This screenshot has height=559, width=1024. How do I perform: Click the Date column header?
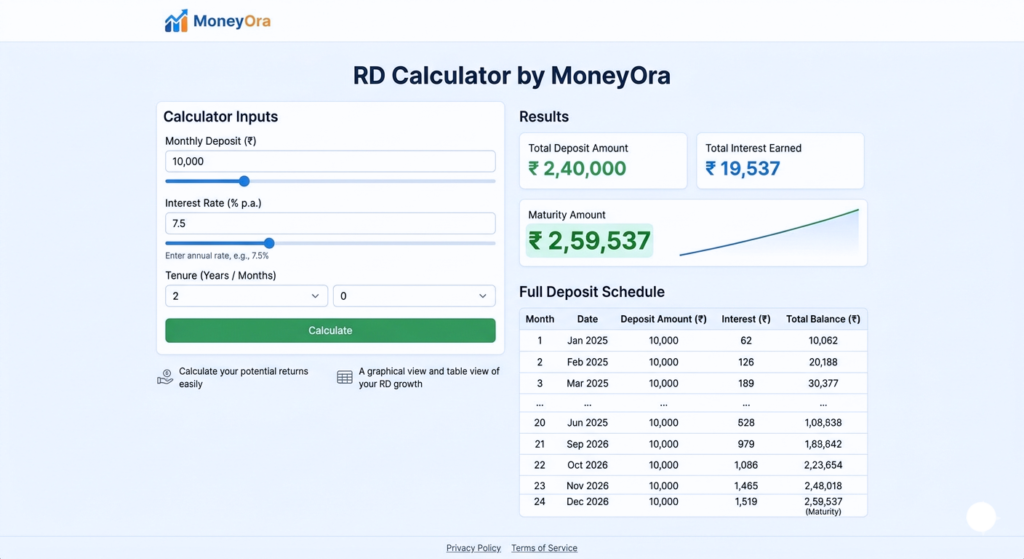pos(587,319)
